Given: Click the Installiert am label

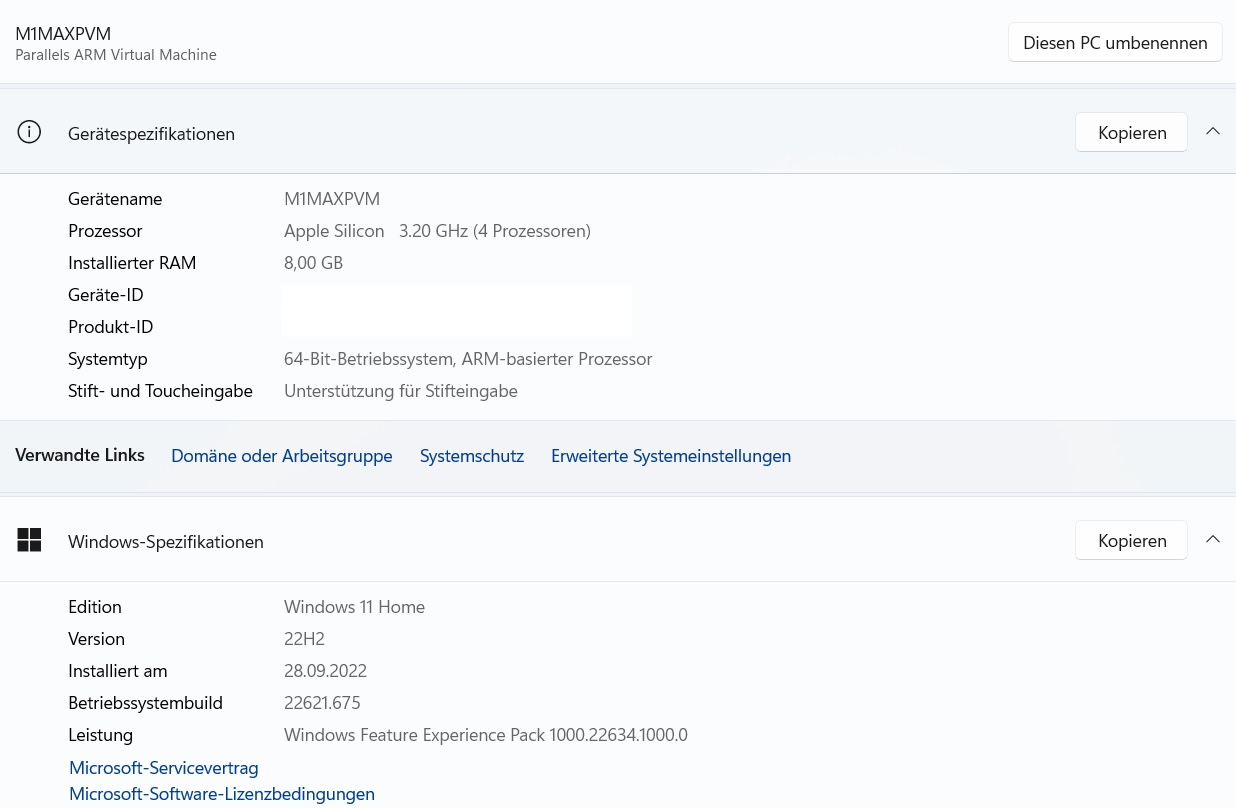Looking at the screenshot, I should [x=118, y=671].
